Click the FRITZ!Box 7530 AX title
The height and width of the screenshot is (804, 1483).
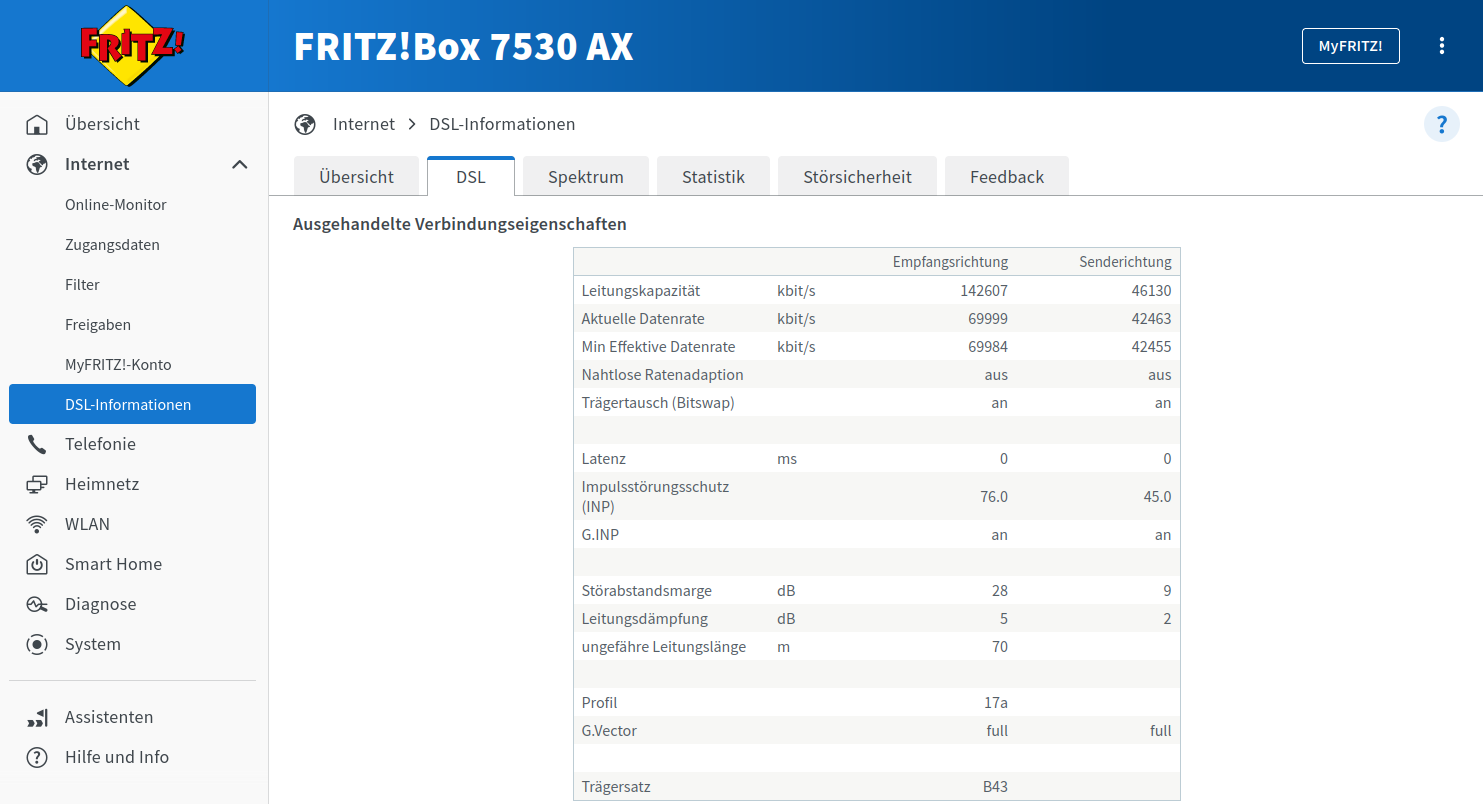[x=463, y=47]
